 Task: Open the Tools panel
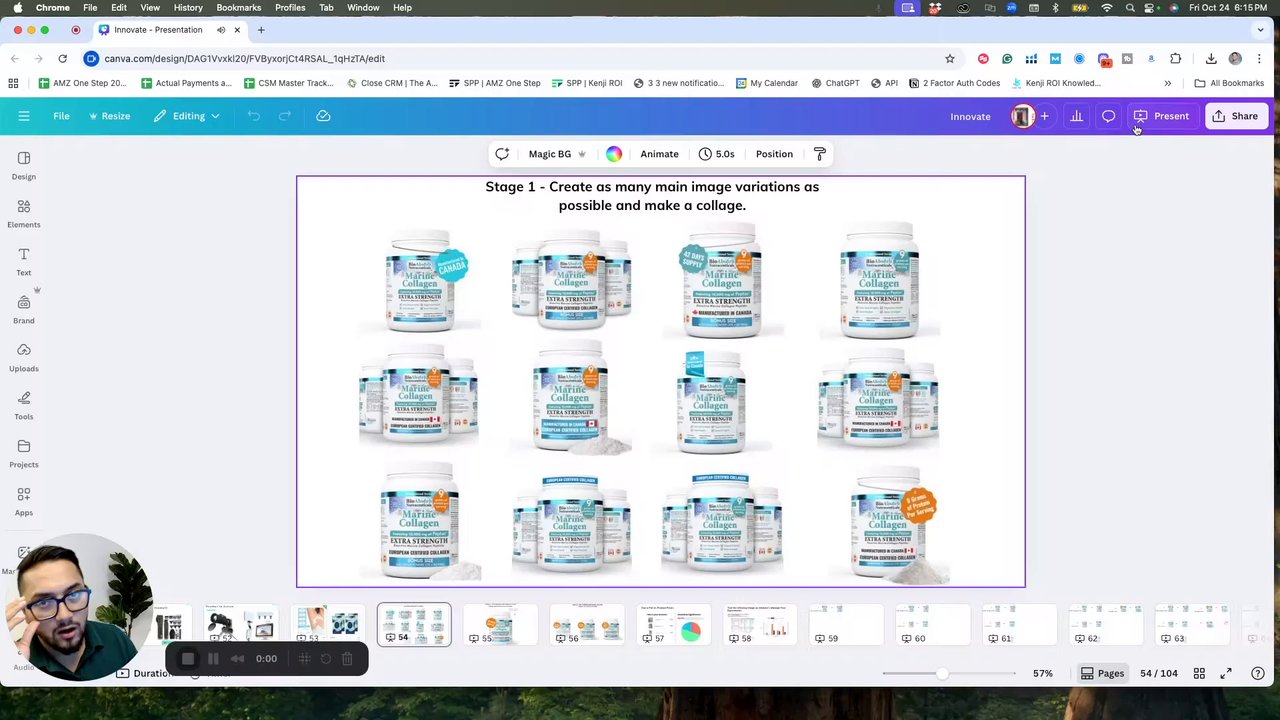tap(23, 405)
